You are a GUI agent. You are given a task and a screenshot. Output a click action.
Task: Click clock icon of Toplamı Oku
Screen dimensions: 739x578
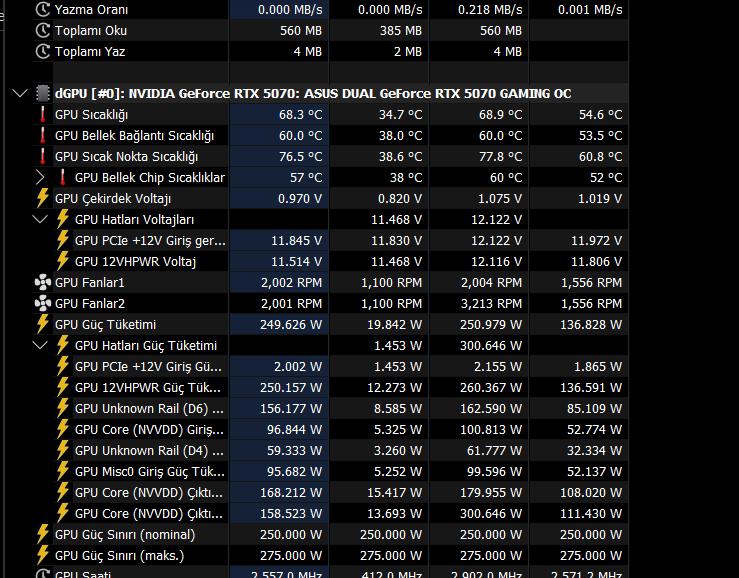[43, 30]
